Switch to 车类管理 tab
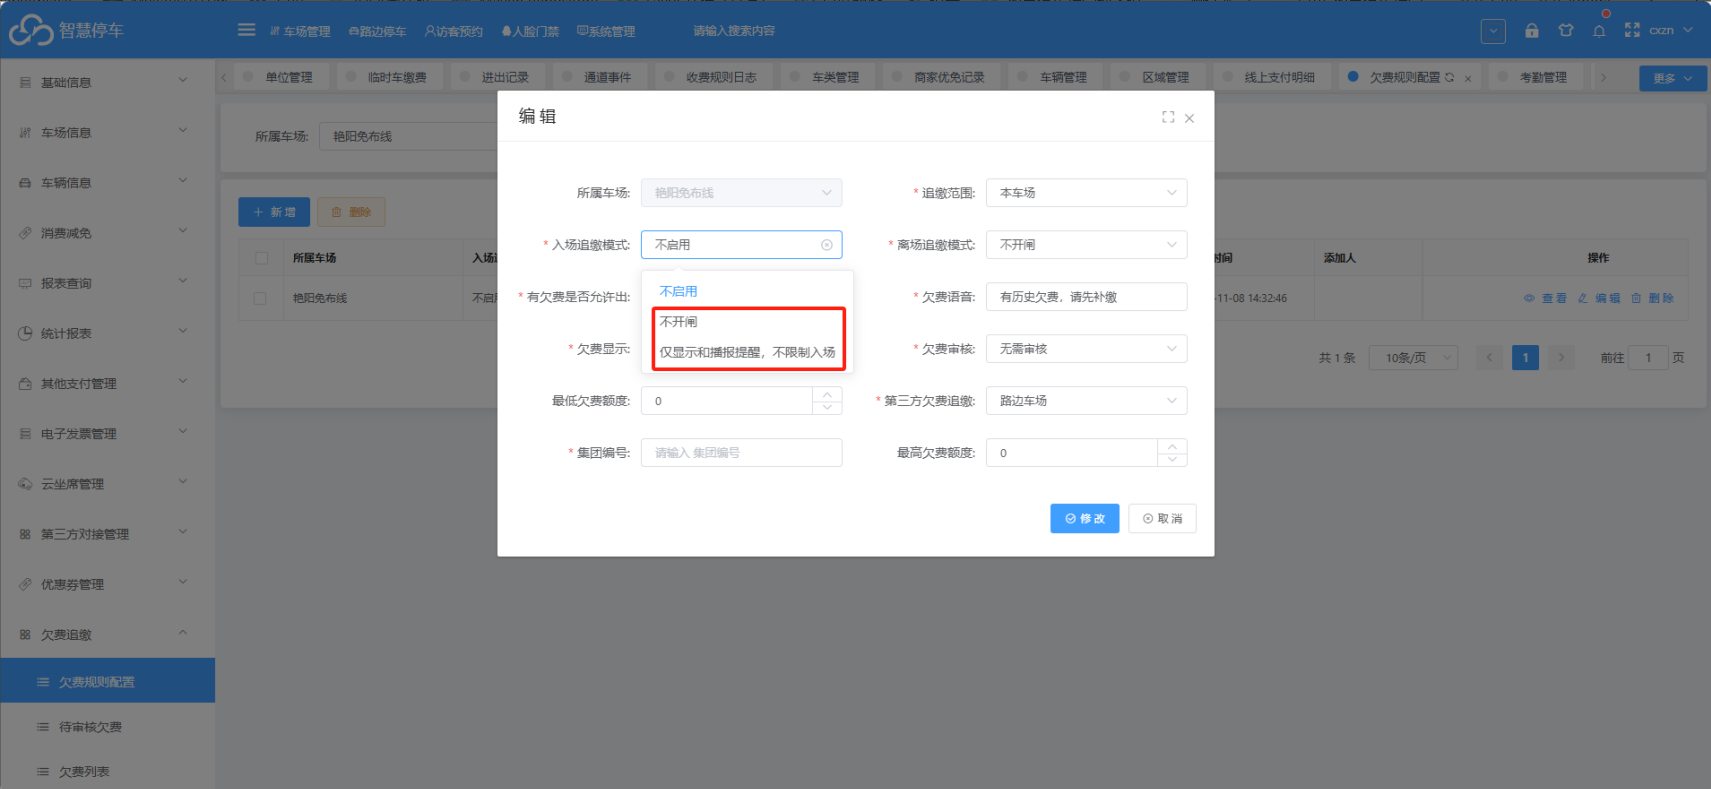 [x=825, y=77]
